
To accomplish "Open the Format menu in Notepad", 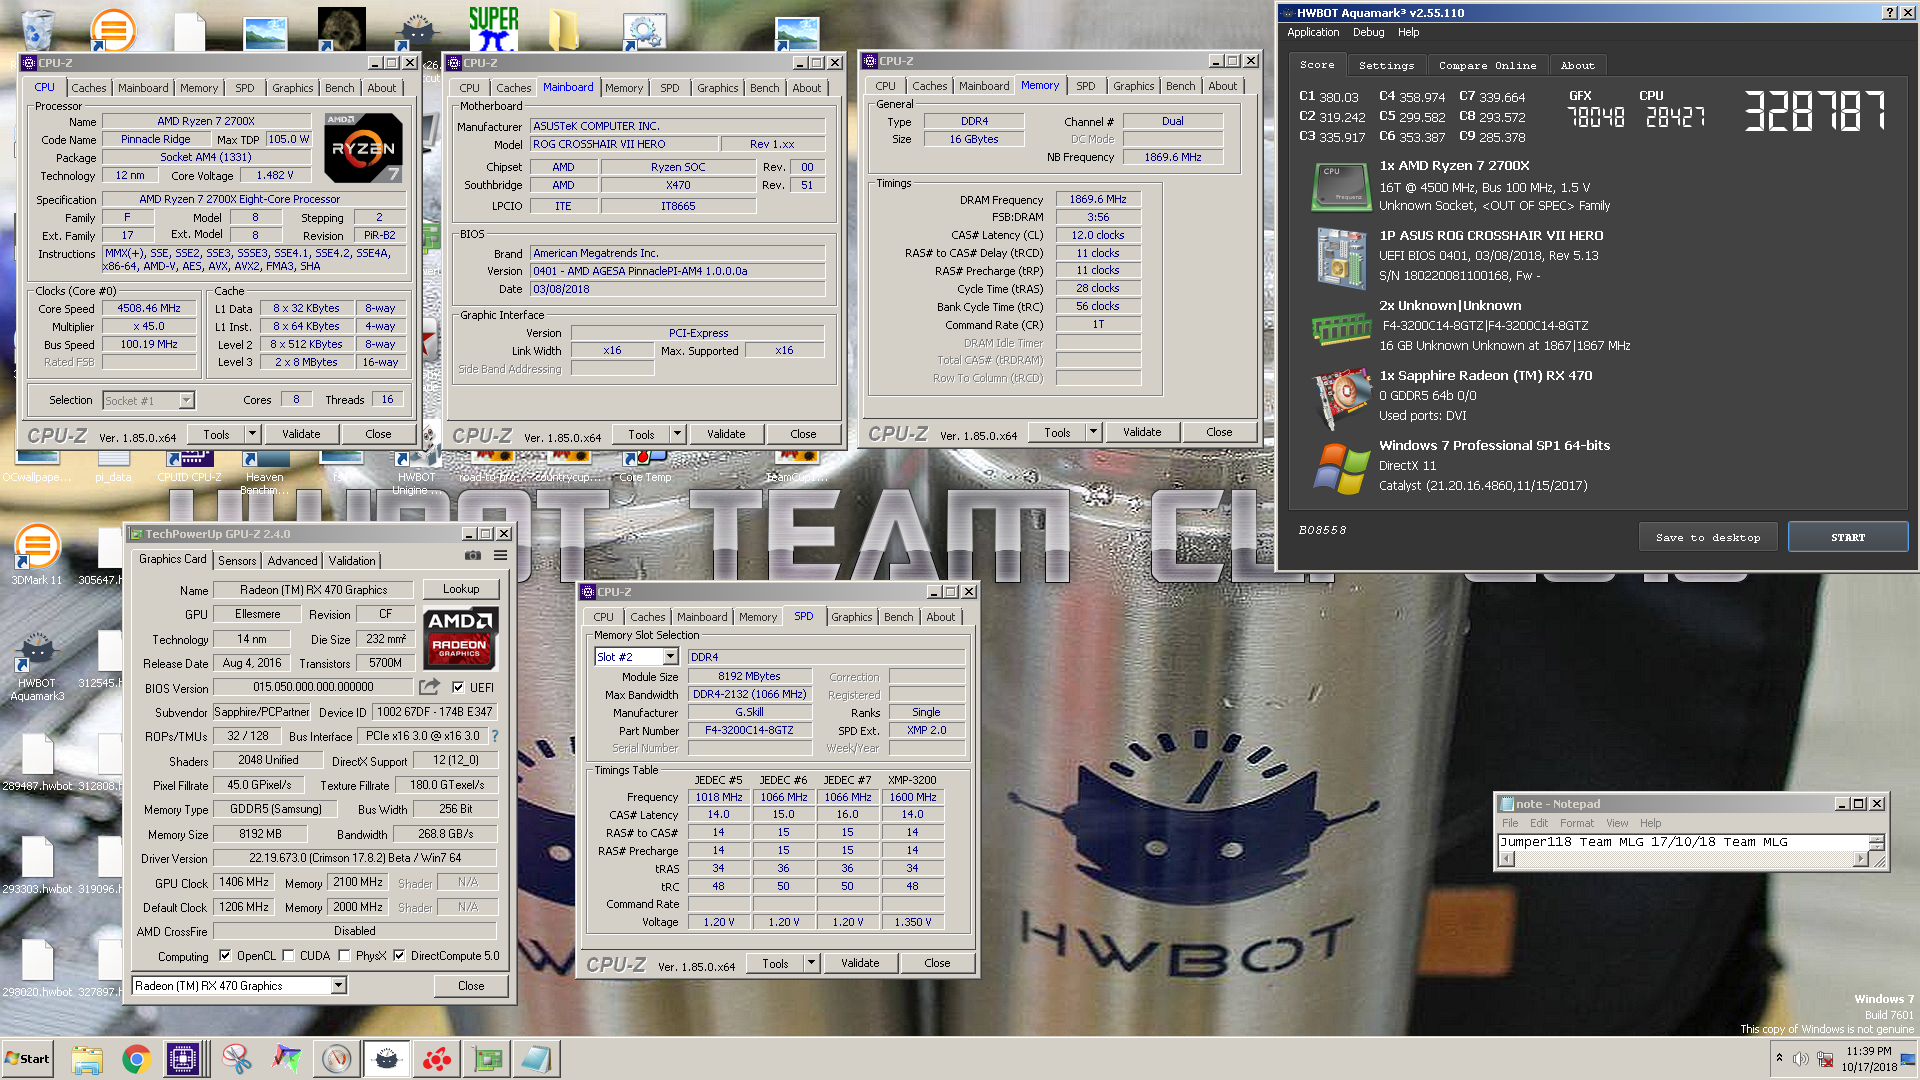I will pos(1577,823).
